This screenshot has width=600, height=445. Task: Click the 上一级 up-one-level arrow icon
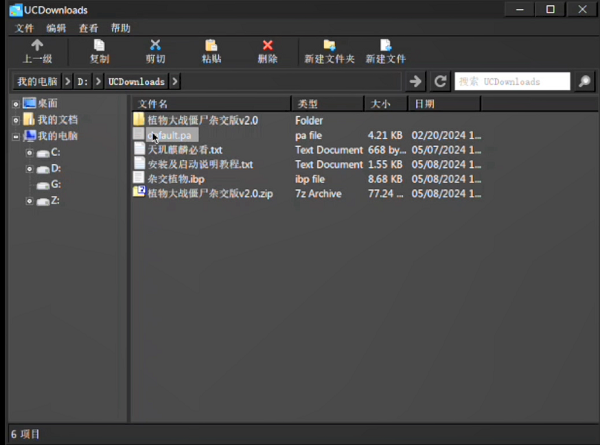click(x=37, y=46)
